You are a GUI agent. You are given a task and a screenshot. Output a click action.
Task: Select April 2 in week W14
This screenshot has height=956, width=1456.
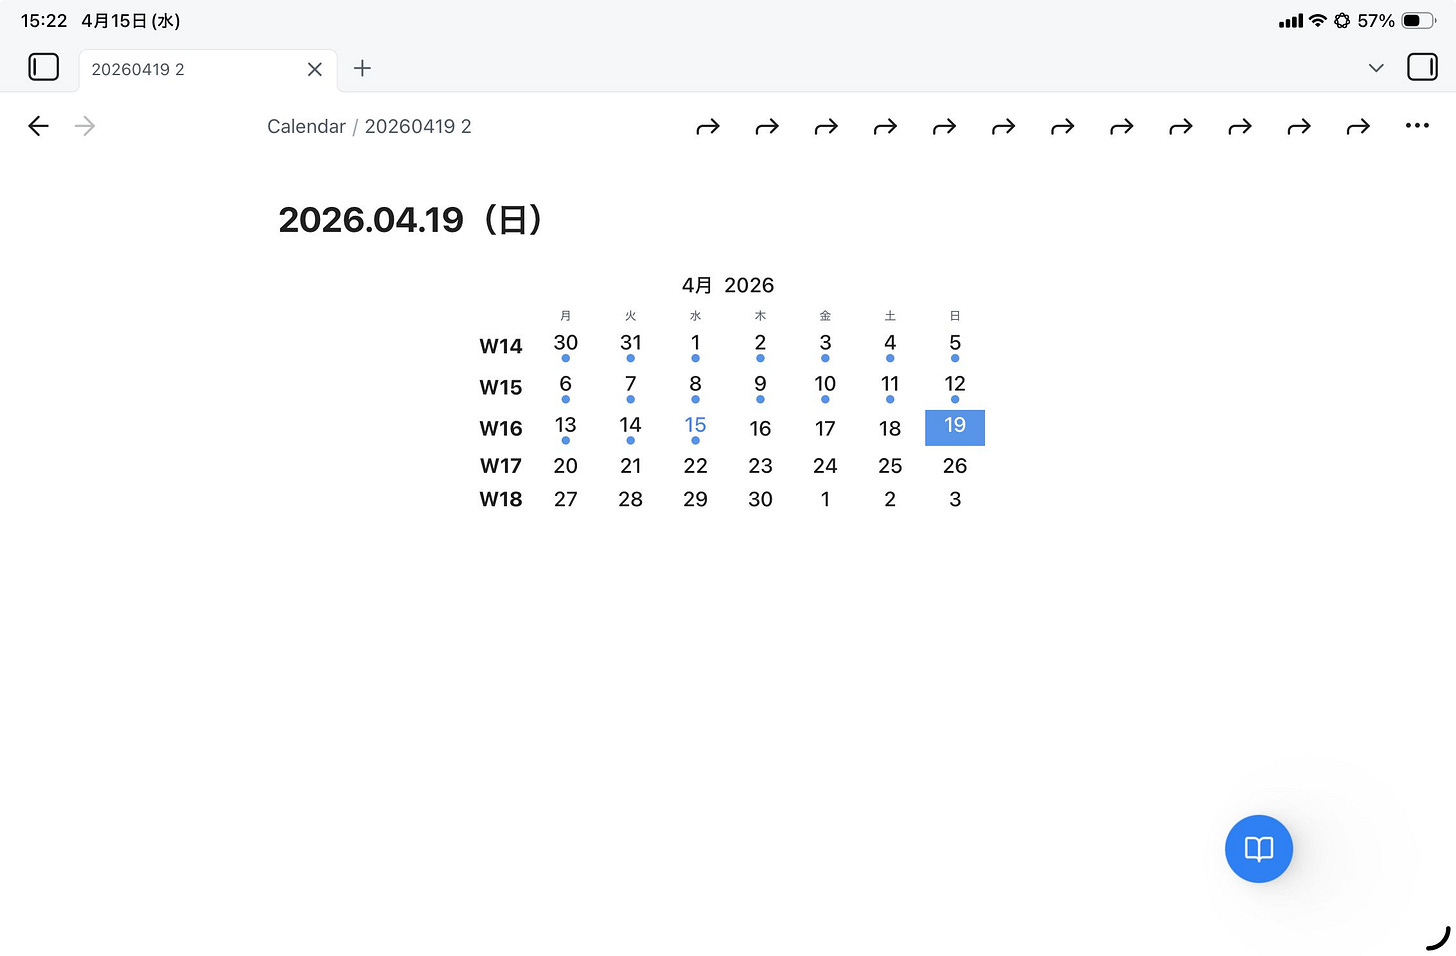click(760, 346)
